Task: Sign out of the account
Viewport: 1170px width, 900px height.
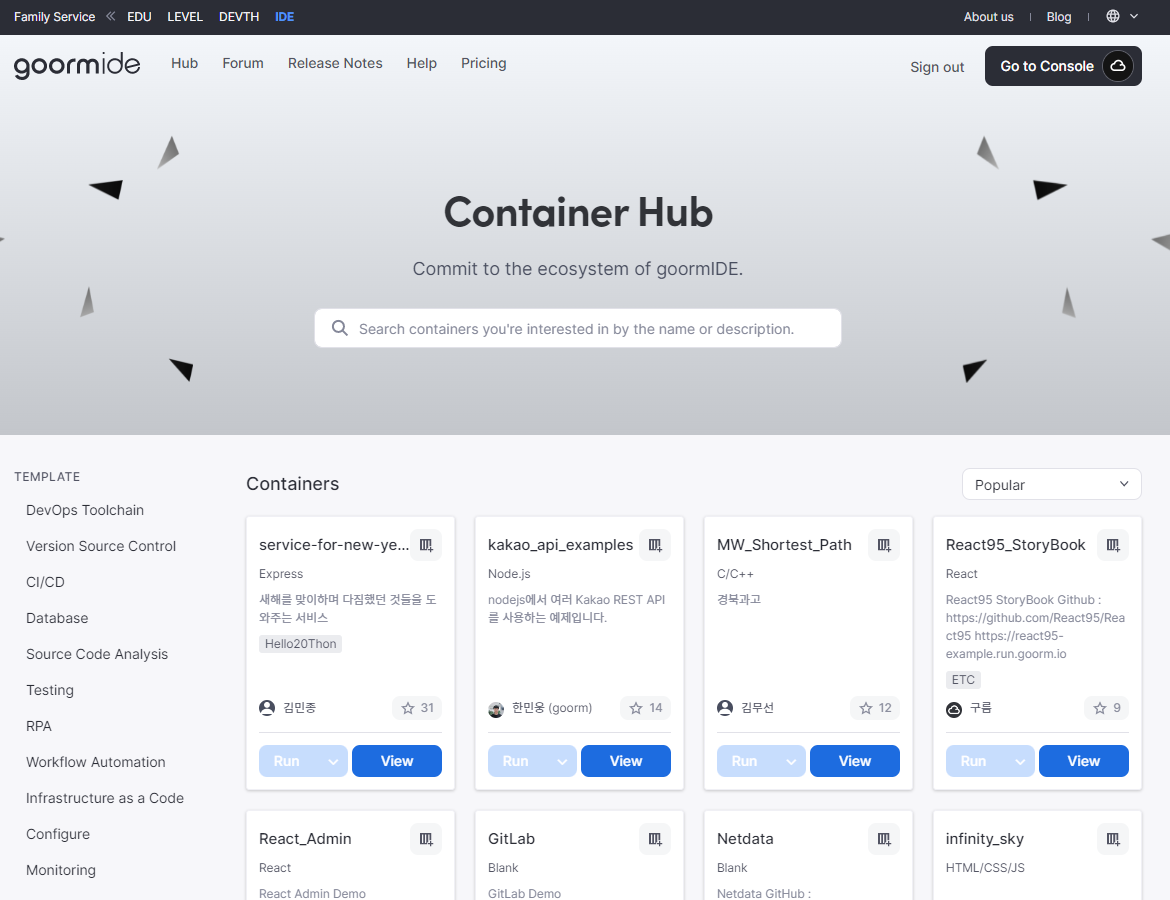Action: point(936,67)
